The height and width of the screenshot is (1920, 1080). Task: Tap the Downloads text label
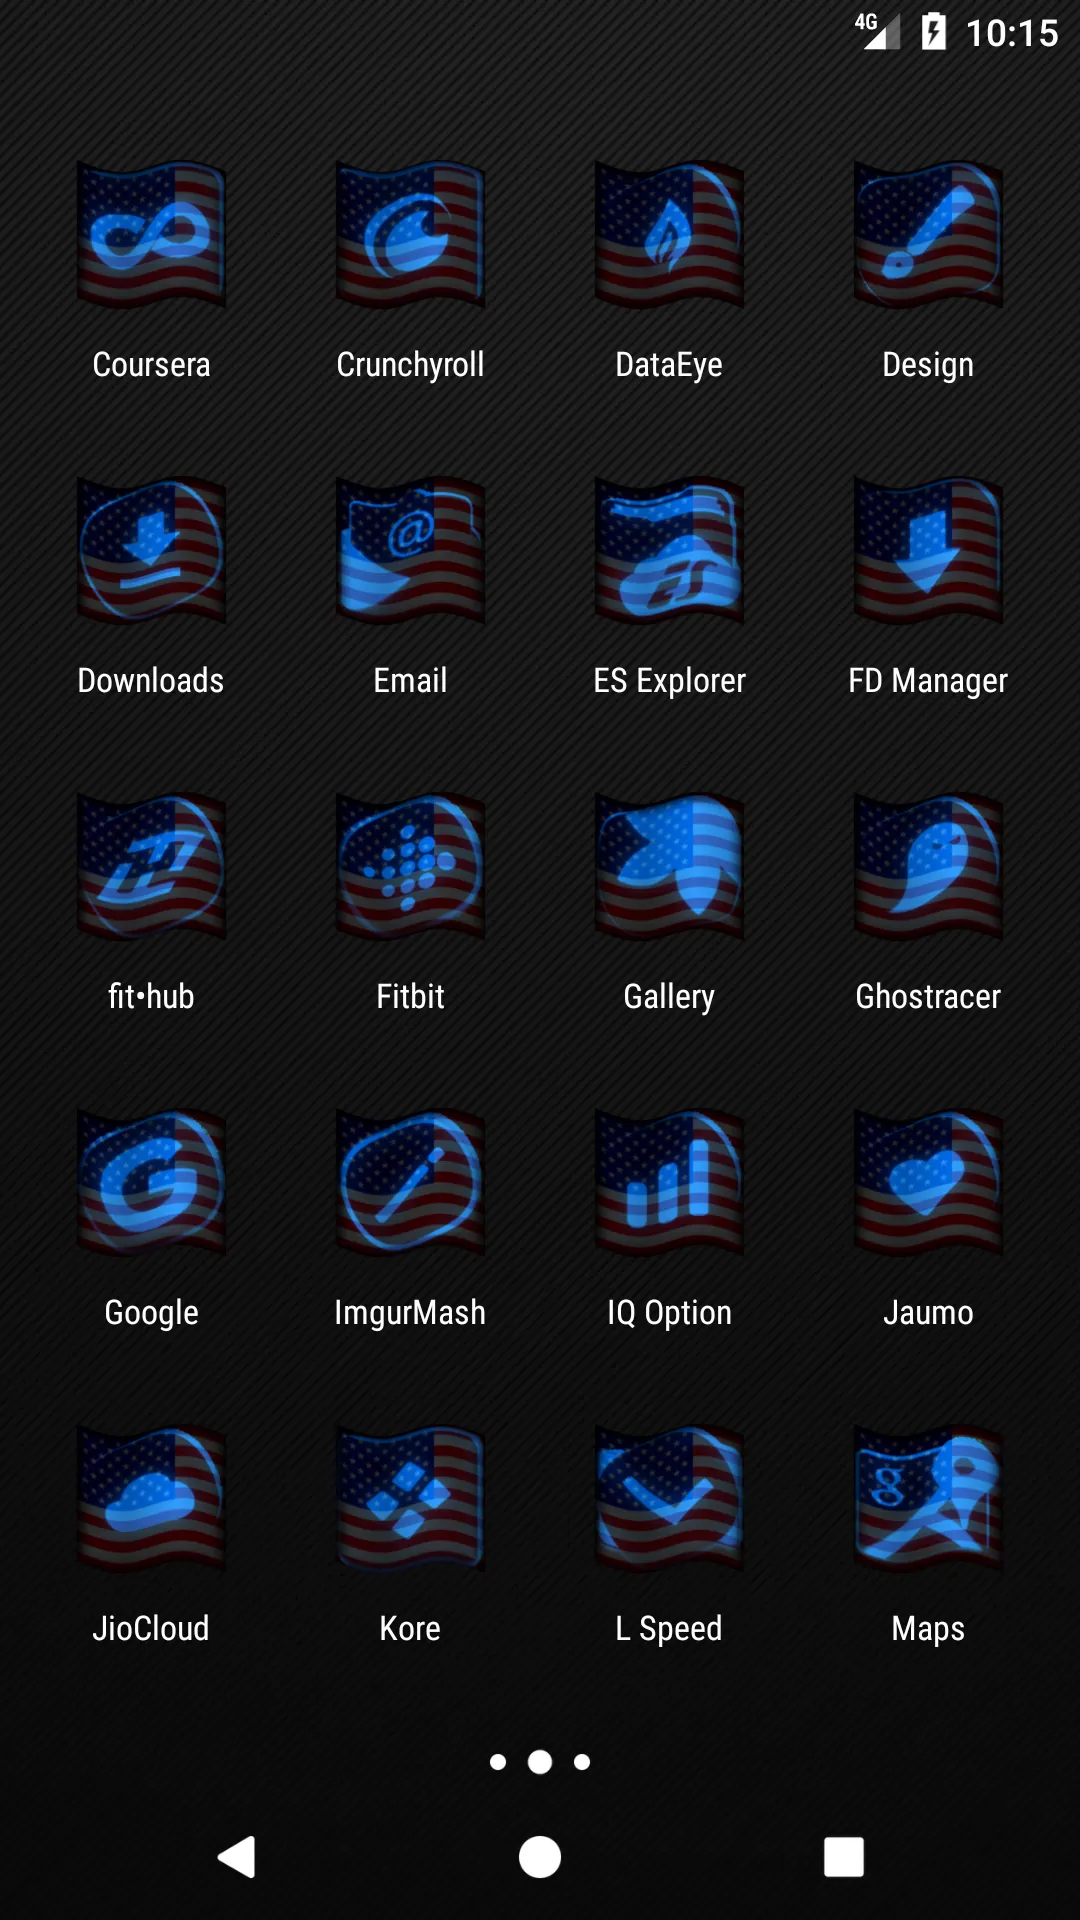click(x=151, y=681)
